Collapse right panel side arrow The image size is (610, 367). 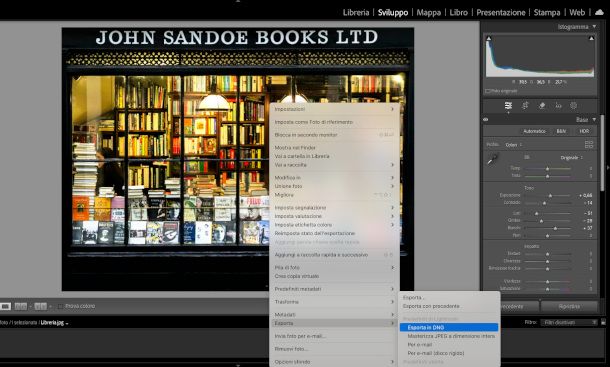(x=608, y=168)
